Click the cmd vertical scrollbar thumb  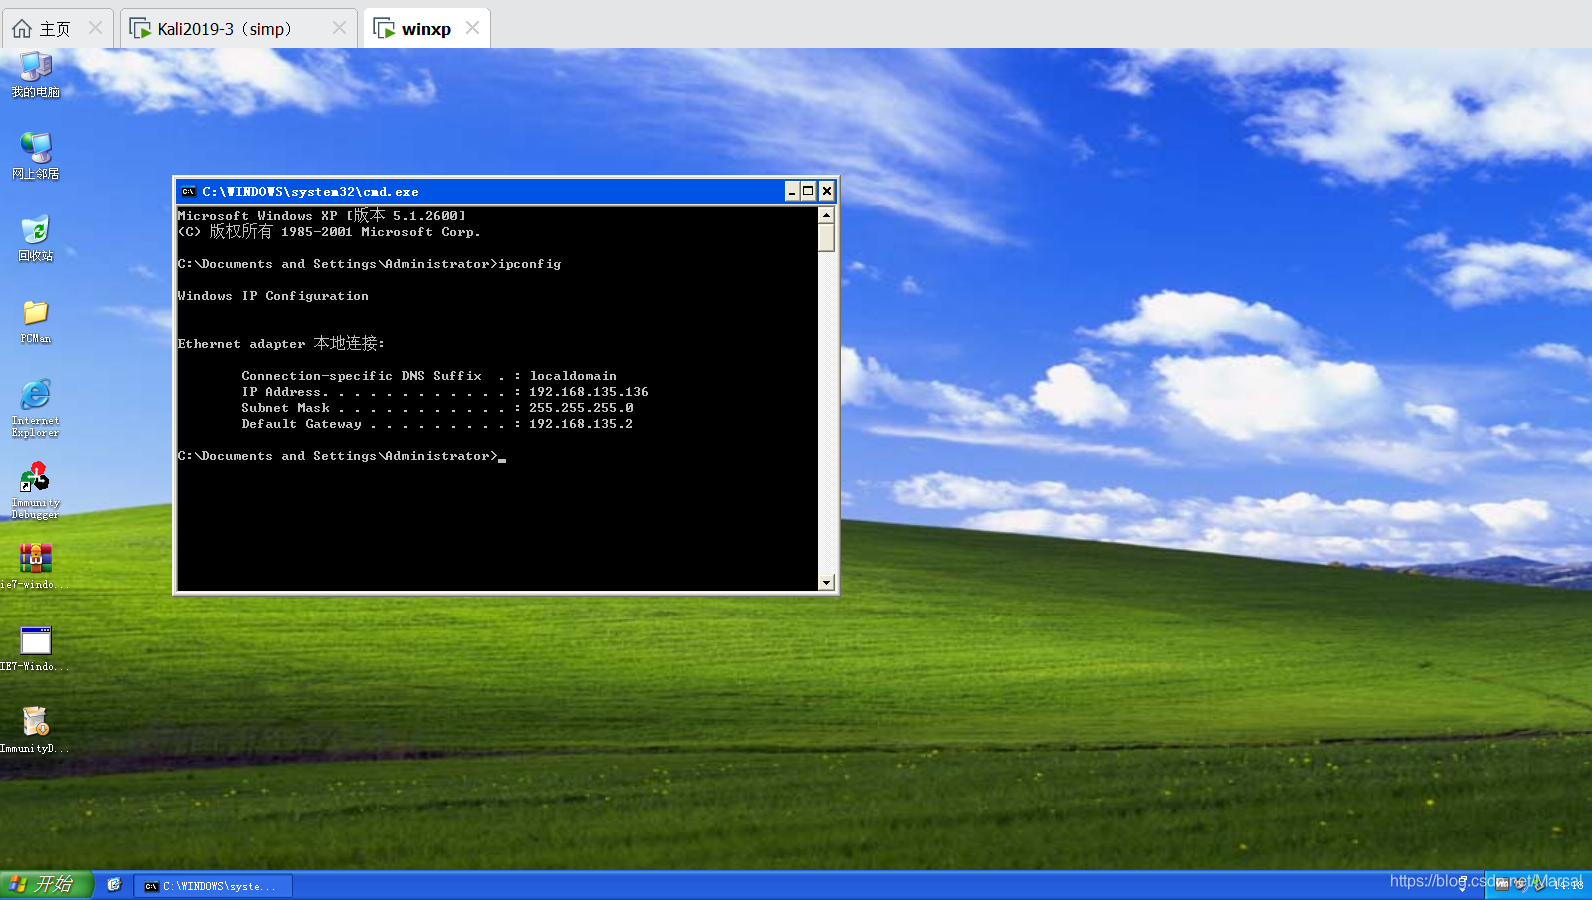tap(826, 237)
